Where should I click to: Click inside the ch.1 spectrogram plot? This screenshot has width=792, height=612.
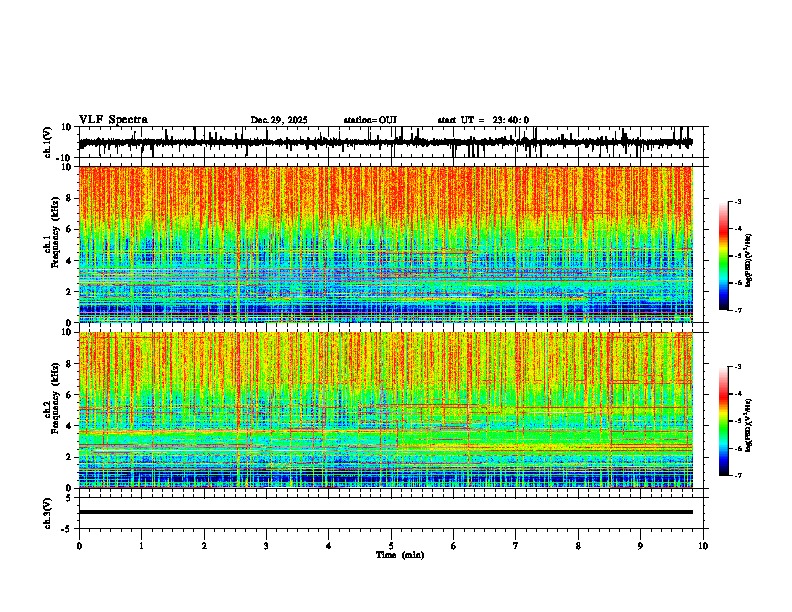tap(386, 244)
